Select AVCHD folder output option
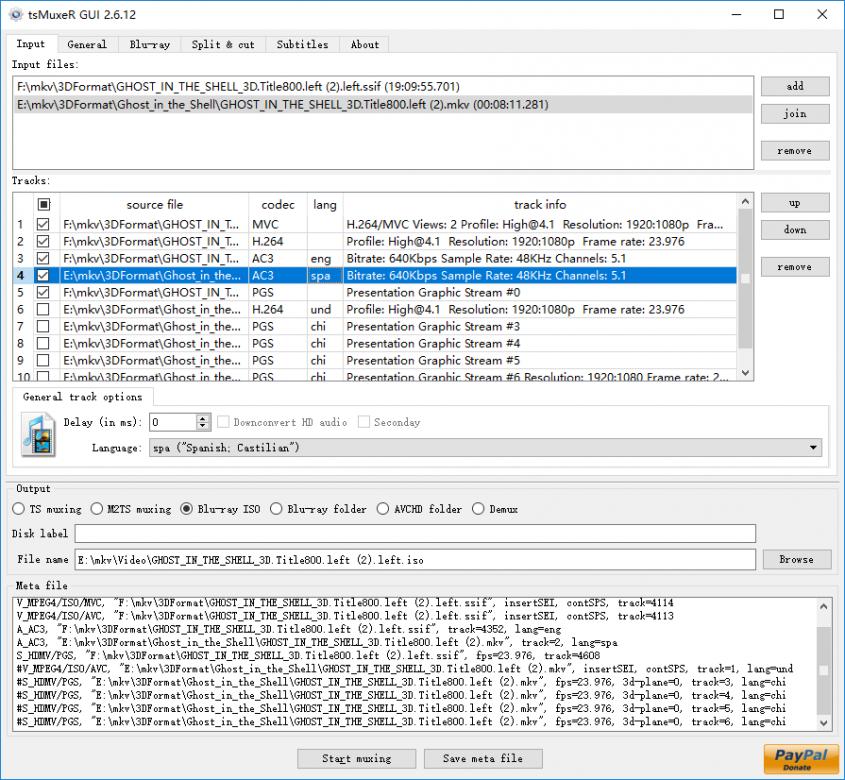This screenshot has height=780, width=845. coord(419,509)
